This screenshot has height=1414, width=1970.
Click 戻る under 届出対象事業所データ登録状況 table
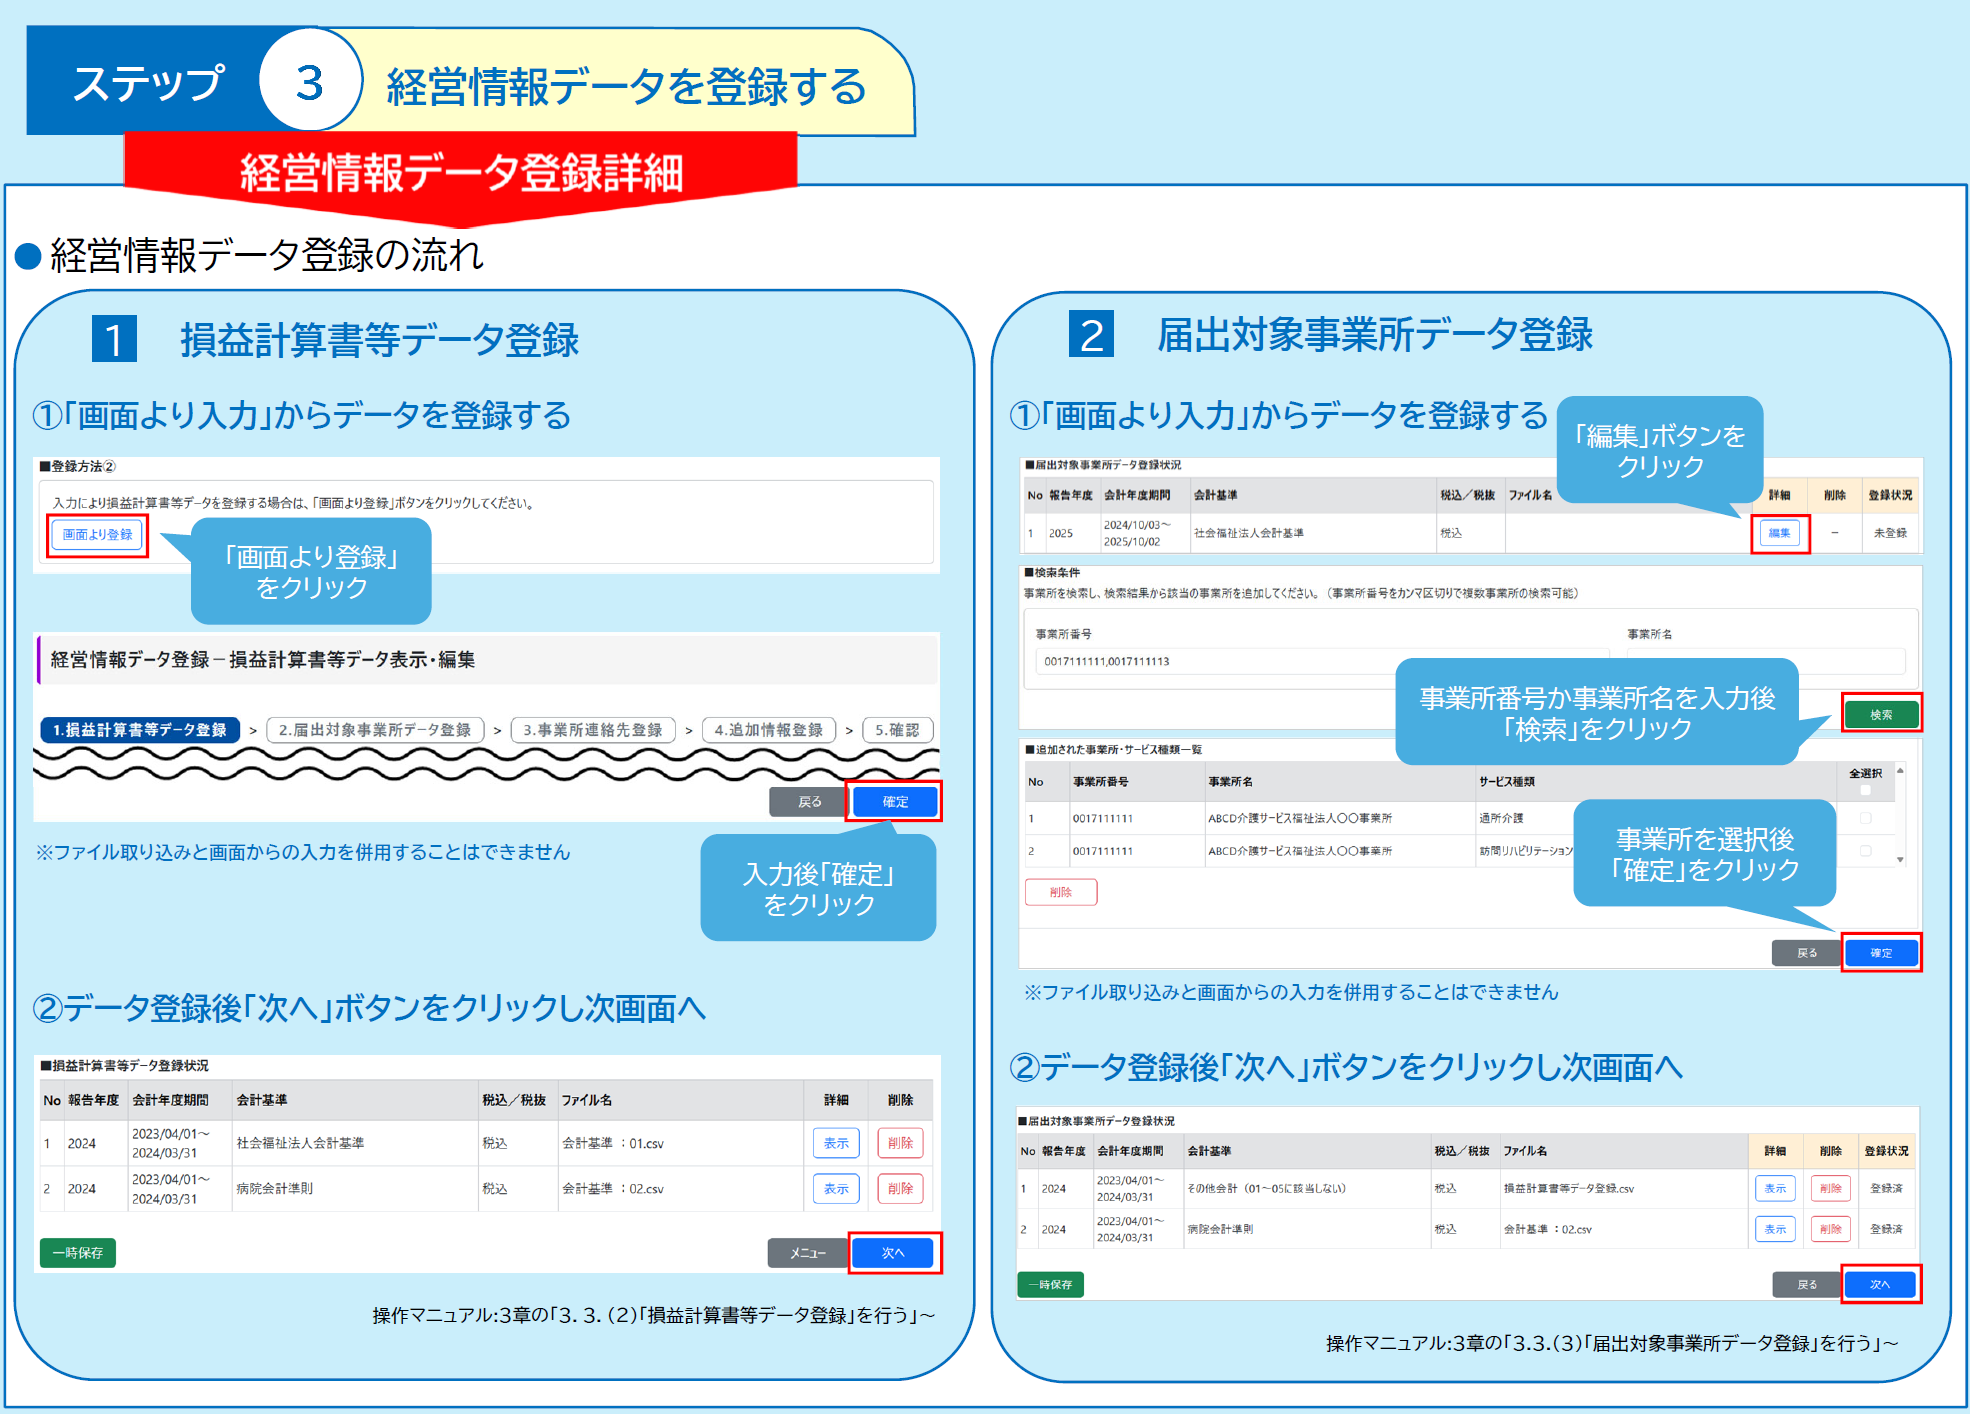click(1806, 1285)
